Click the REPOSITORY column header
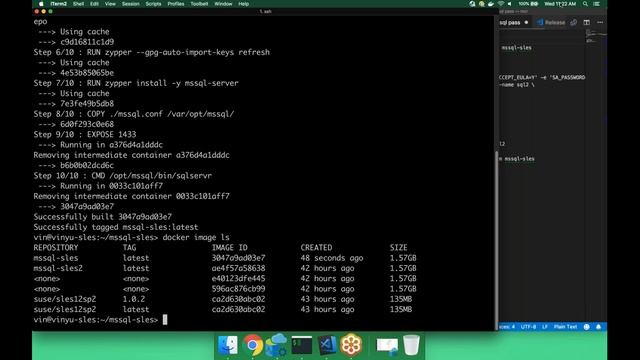The height and width of the screenshot is (360, 640). (56, 247)
